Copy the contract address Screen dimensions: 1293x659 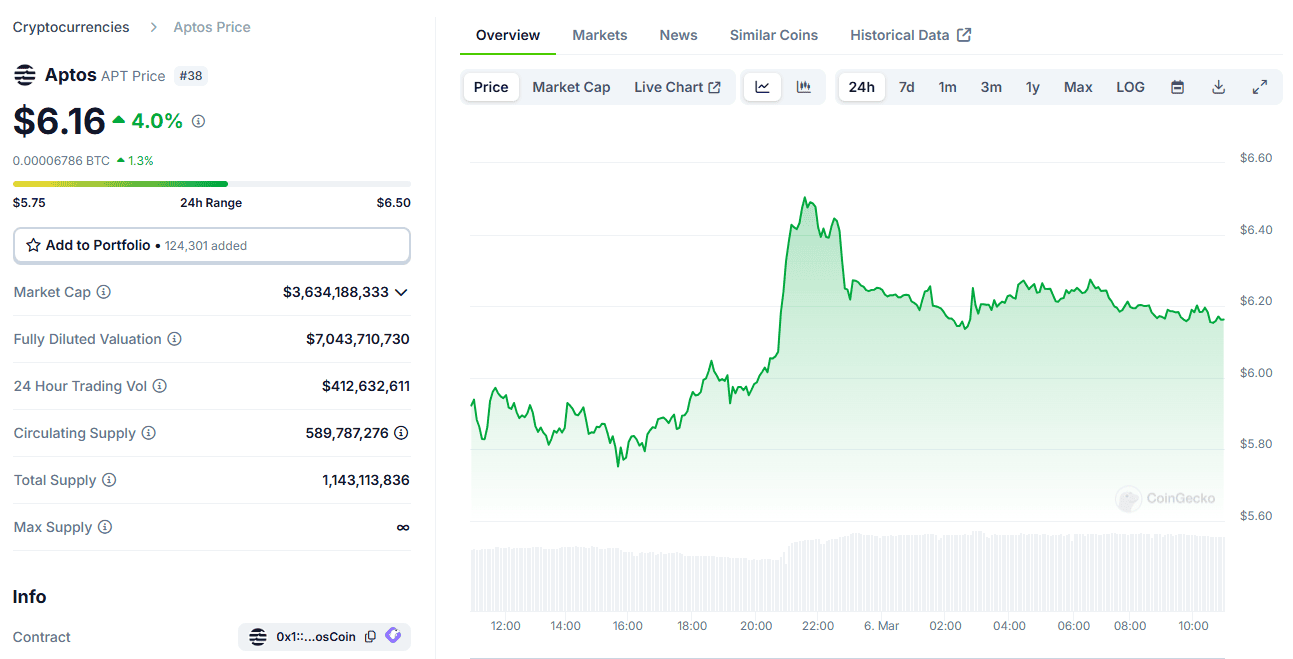click(x=371, y=637)
